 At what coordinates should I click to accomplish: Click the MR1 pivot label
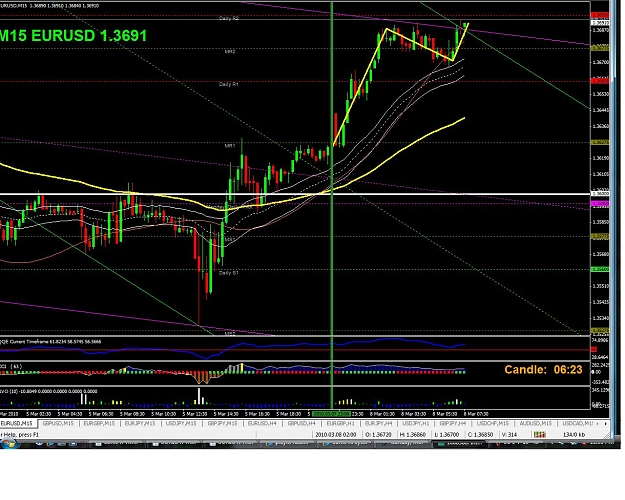230,146
